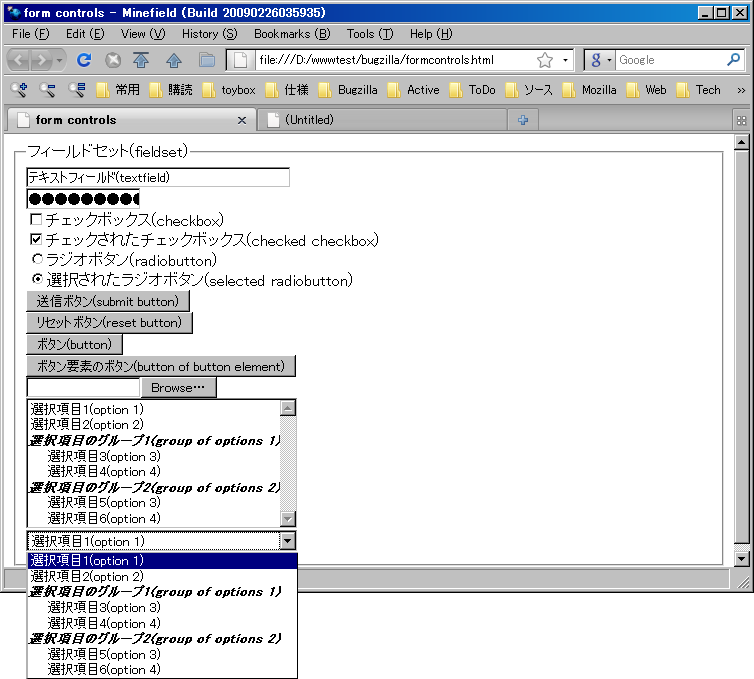This screenshot has width=754, height=679.
Task: Click the folder icon in navigation toolbar
Action: pos(207,60)
